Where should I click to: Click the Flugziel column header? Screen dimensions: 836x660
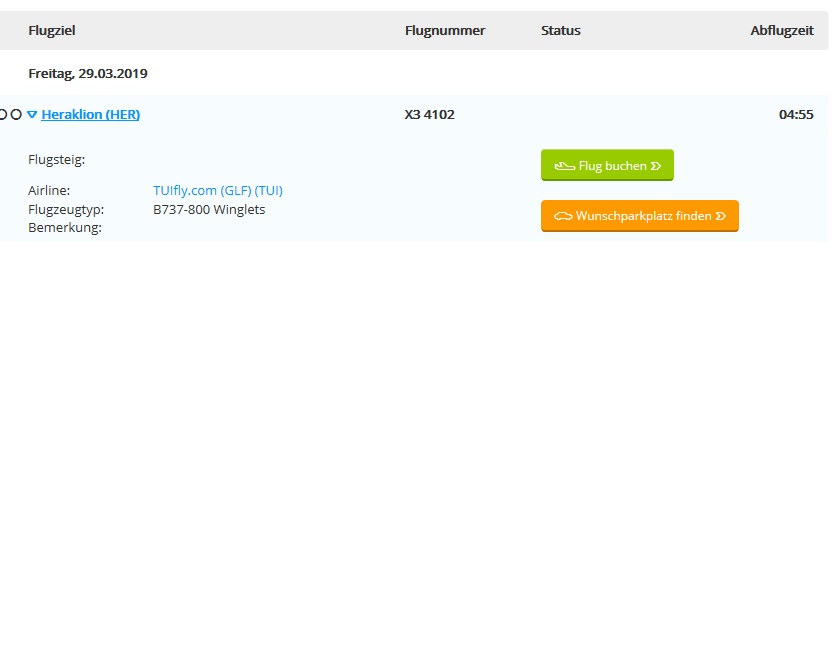[52, 31]
